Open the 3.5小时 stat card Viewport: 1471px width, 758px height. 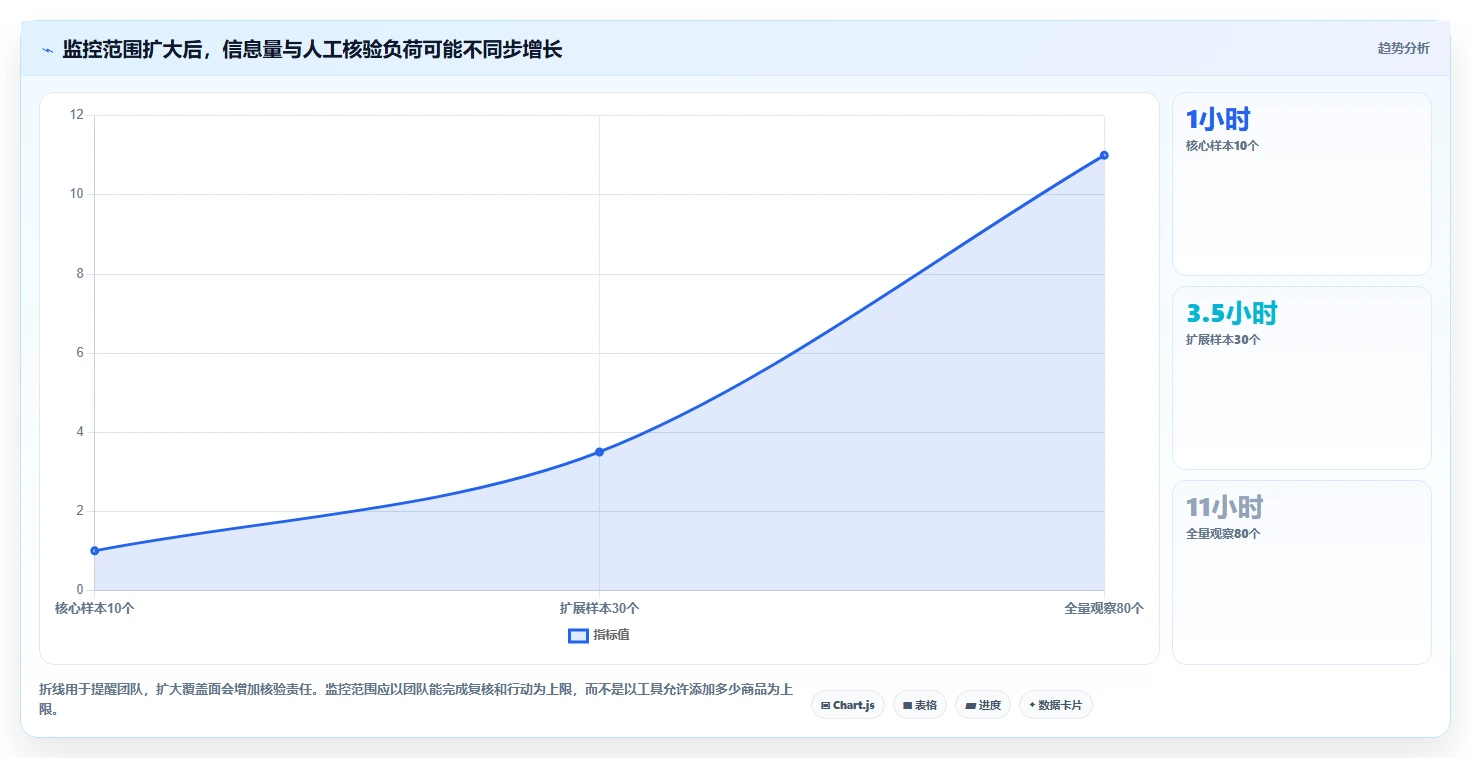(x=1301, y=378)
